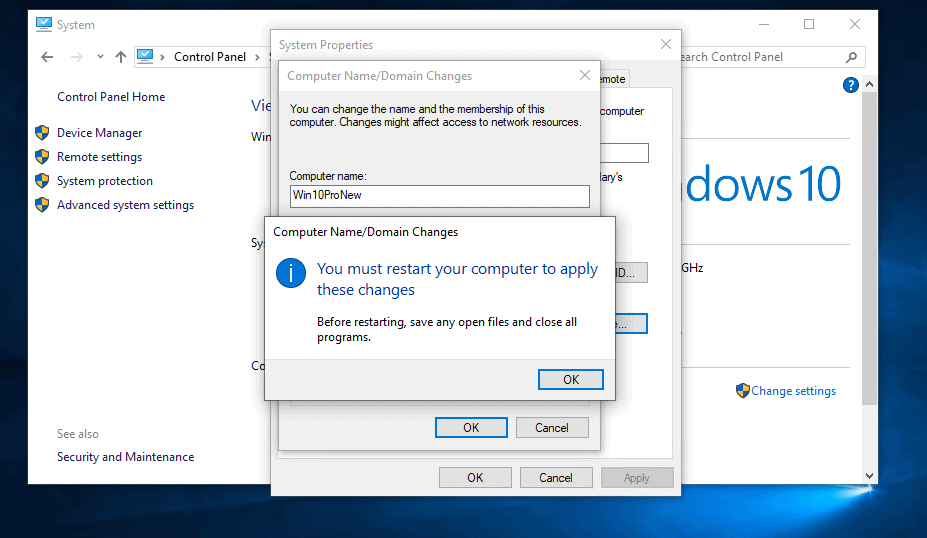Open Help with the blue question mark icon
The height and width of the screenshot is (538, 927).
click(850, 85)
